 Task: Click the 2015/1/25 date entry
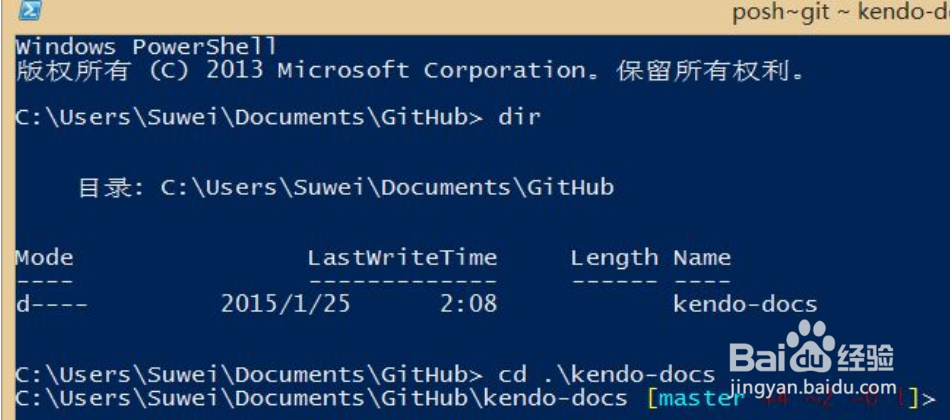pyautogui.click(x=286, y=304)
